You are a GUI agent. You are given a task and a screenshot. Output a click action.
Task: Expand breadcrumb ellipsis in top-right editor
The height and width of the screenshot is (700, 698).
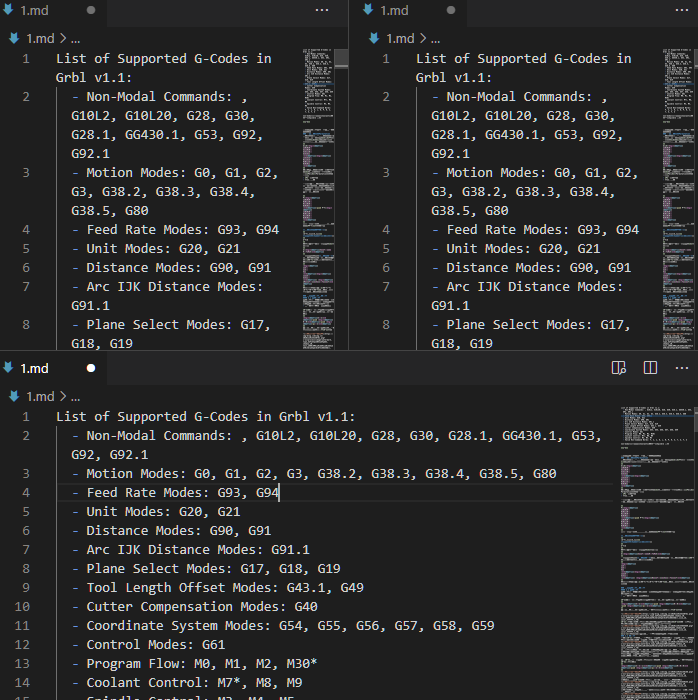(436, 40)
